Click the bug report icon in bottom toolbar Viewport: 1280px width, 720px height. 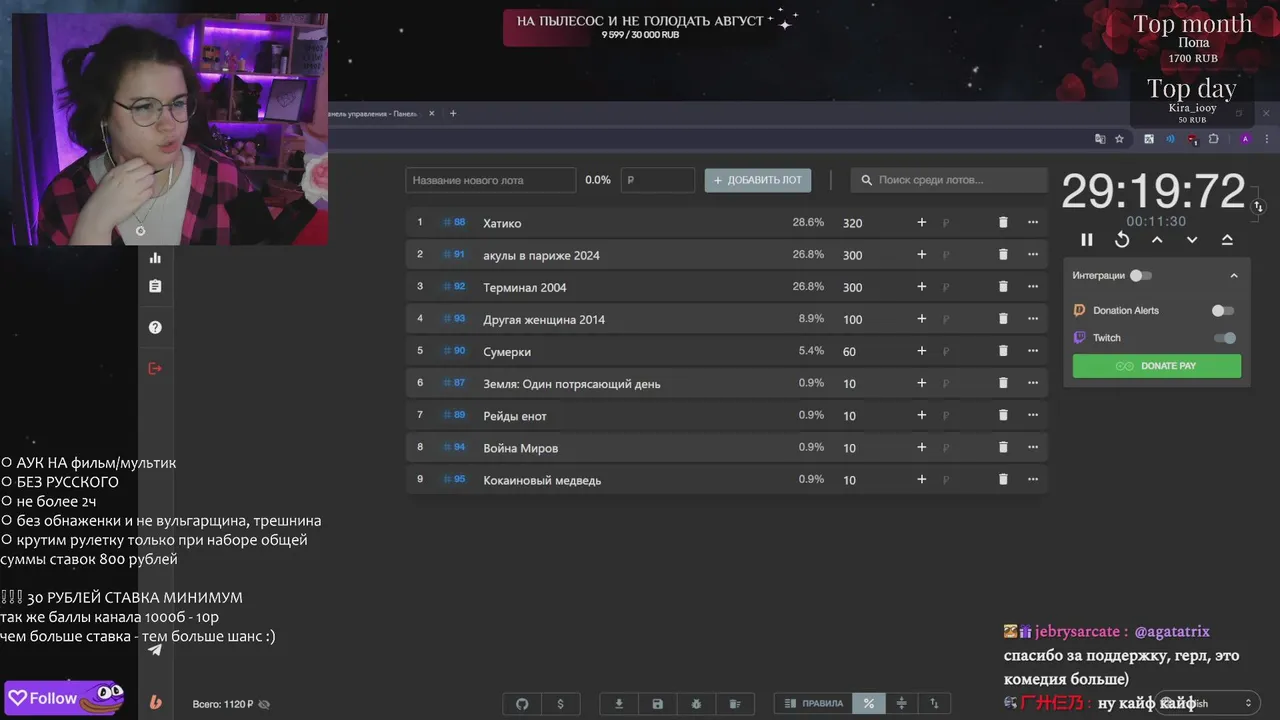pos(696,704)
